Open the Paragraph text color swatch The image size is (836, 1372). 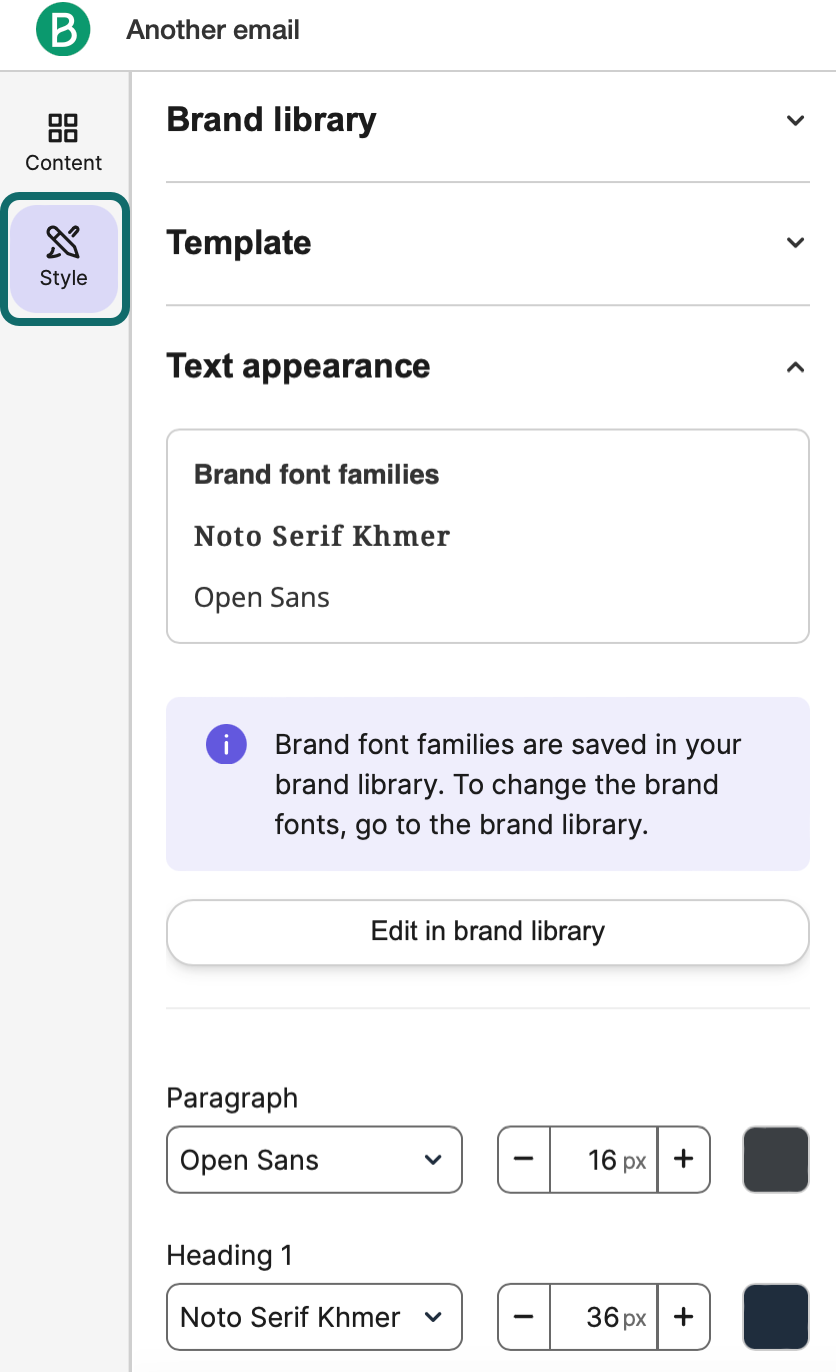pyautogui.click(x=775, y=1159)
